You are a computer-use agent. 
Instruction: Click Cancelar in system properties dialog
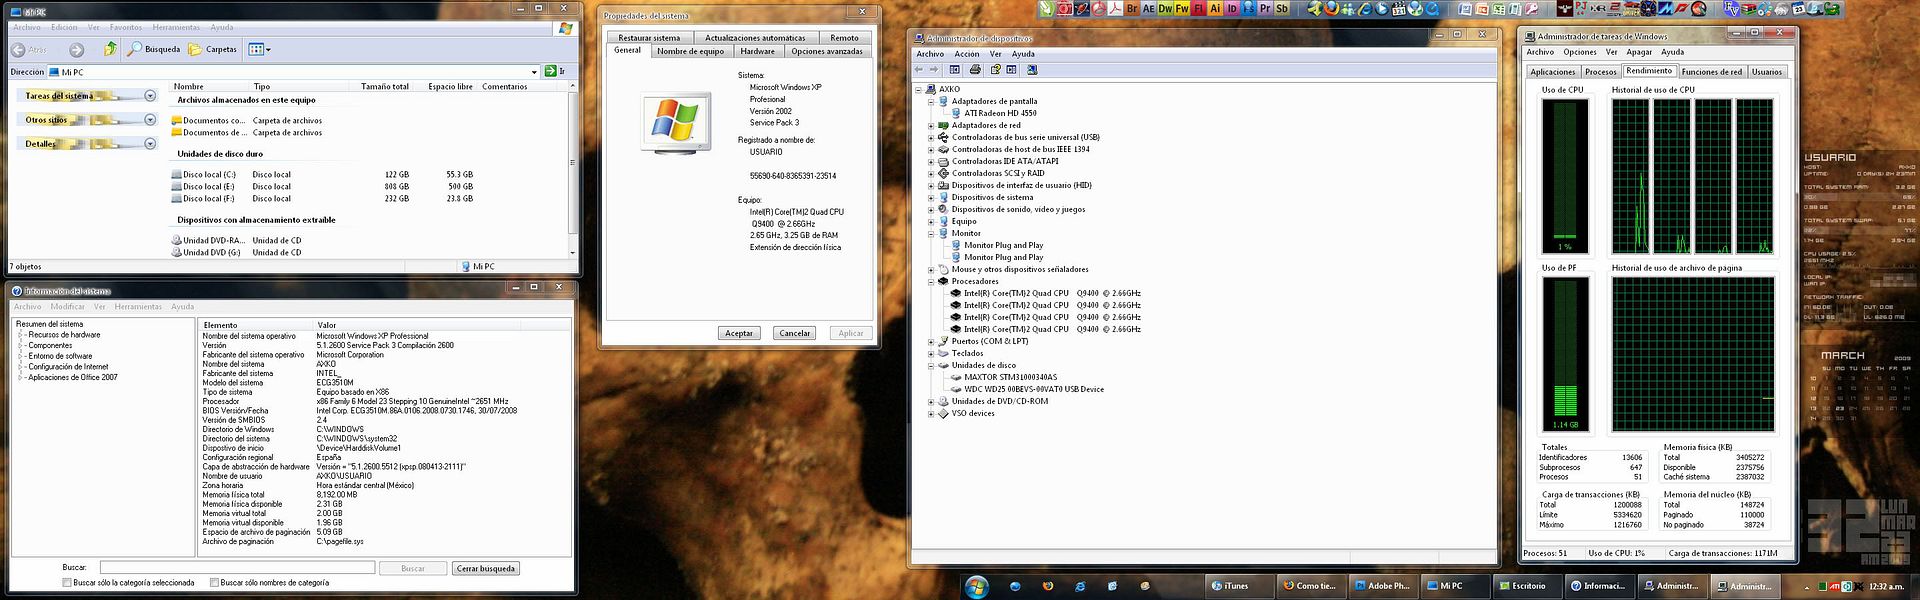[x=795, y=333]
